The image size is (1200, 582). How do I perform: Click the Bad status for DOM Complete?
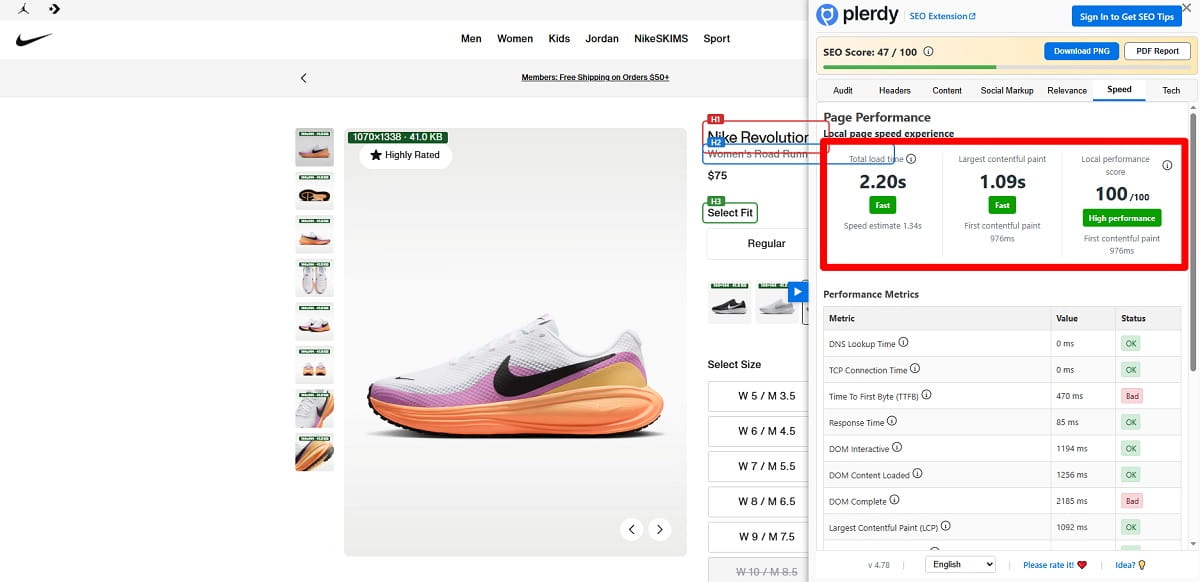[1131, 501]
